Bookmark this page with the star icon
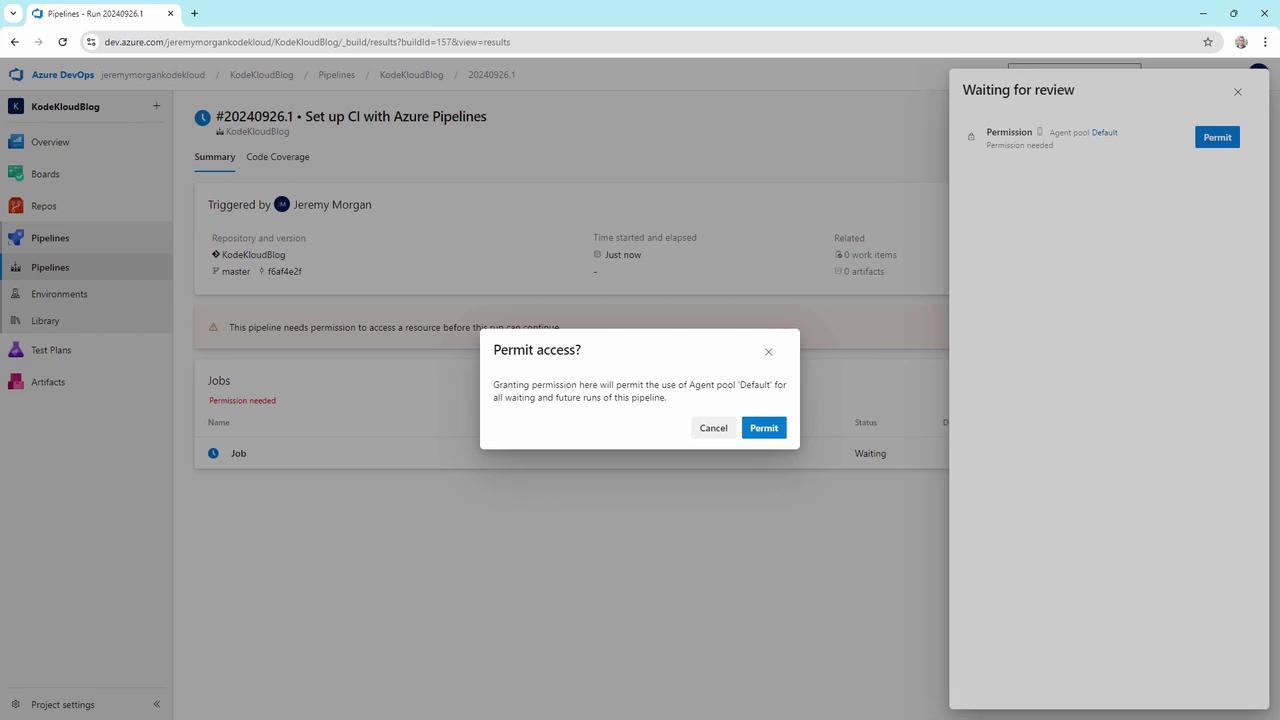The width and height of the screenshot is (1280, 720). (x=1208, y=42)
